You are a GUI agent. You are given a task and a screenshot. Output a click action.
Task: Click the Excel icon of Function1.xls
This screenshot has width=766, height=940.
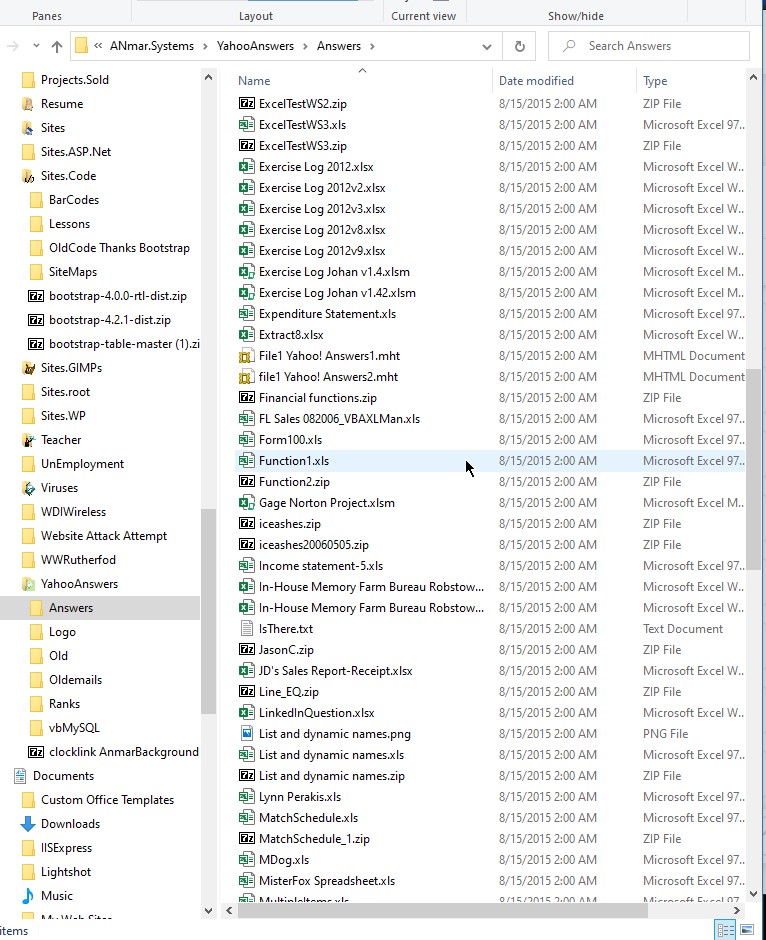pyautogui.click(x=246, y=461)
